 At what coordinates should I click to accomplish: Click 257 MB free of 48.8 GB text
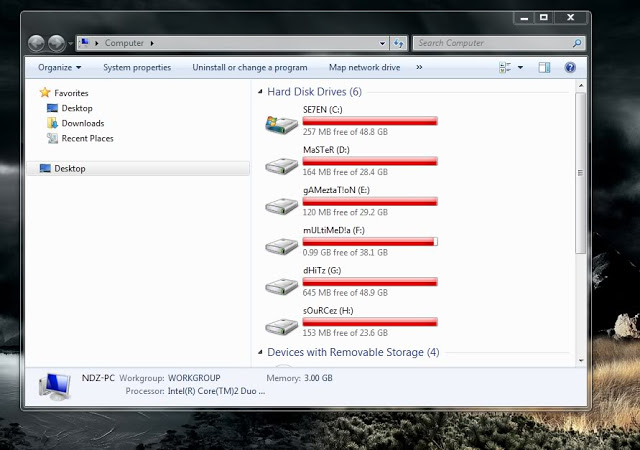coord(345,132)
